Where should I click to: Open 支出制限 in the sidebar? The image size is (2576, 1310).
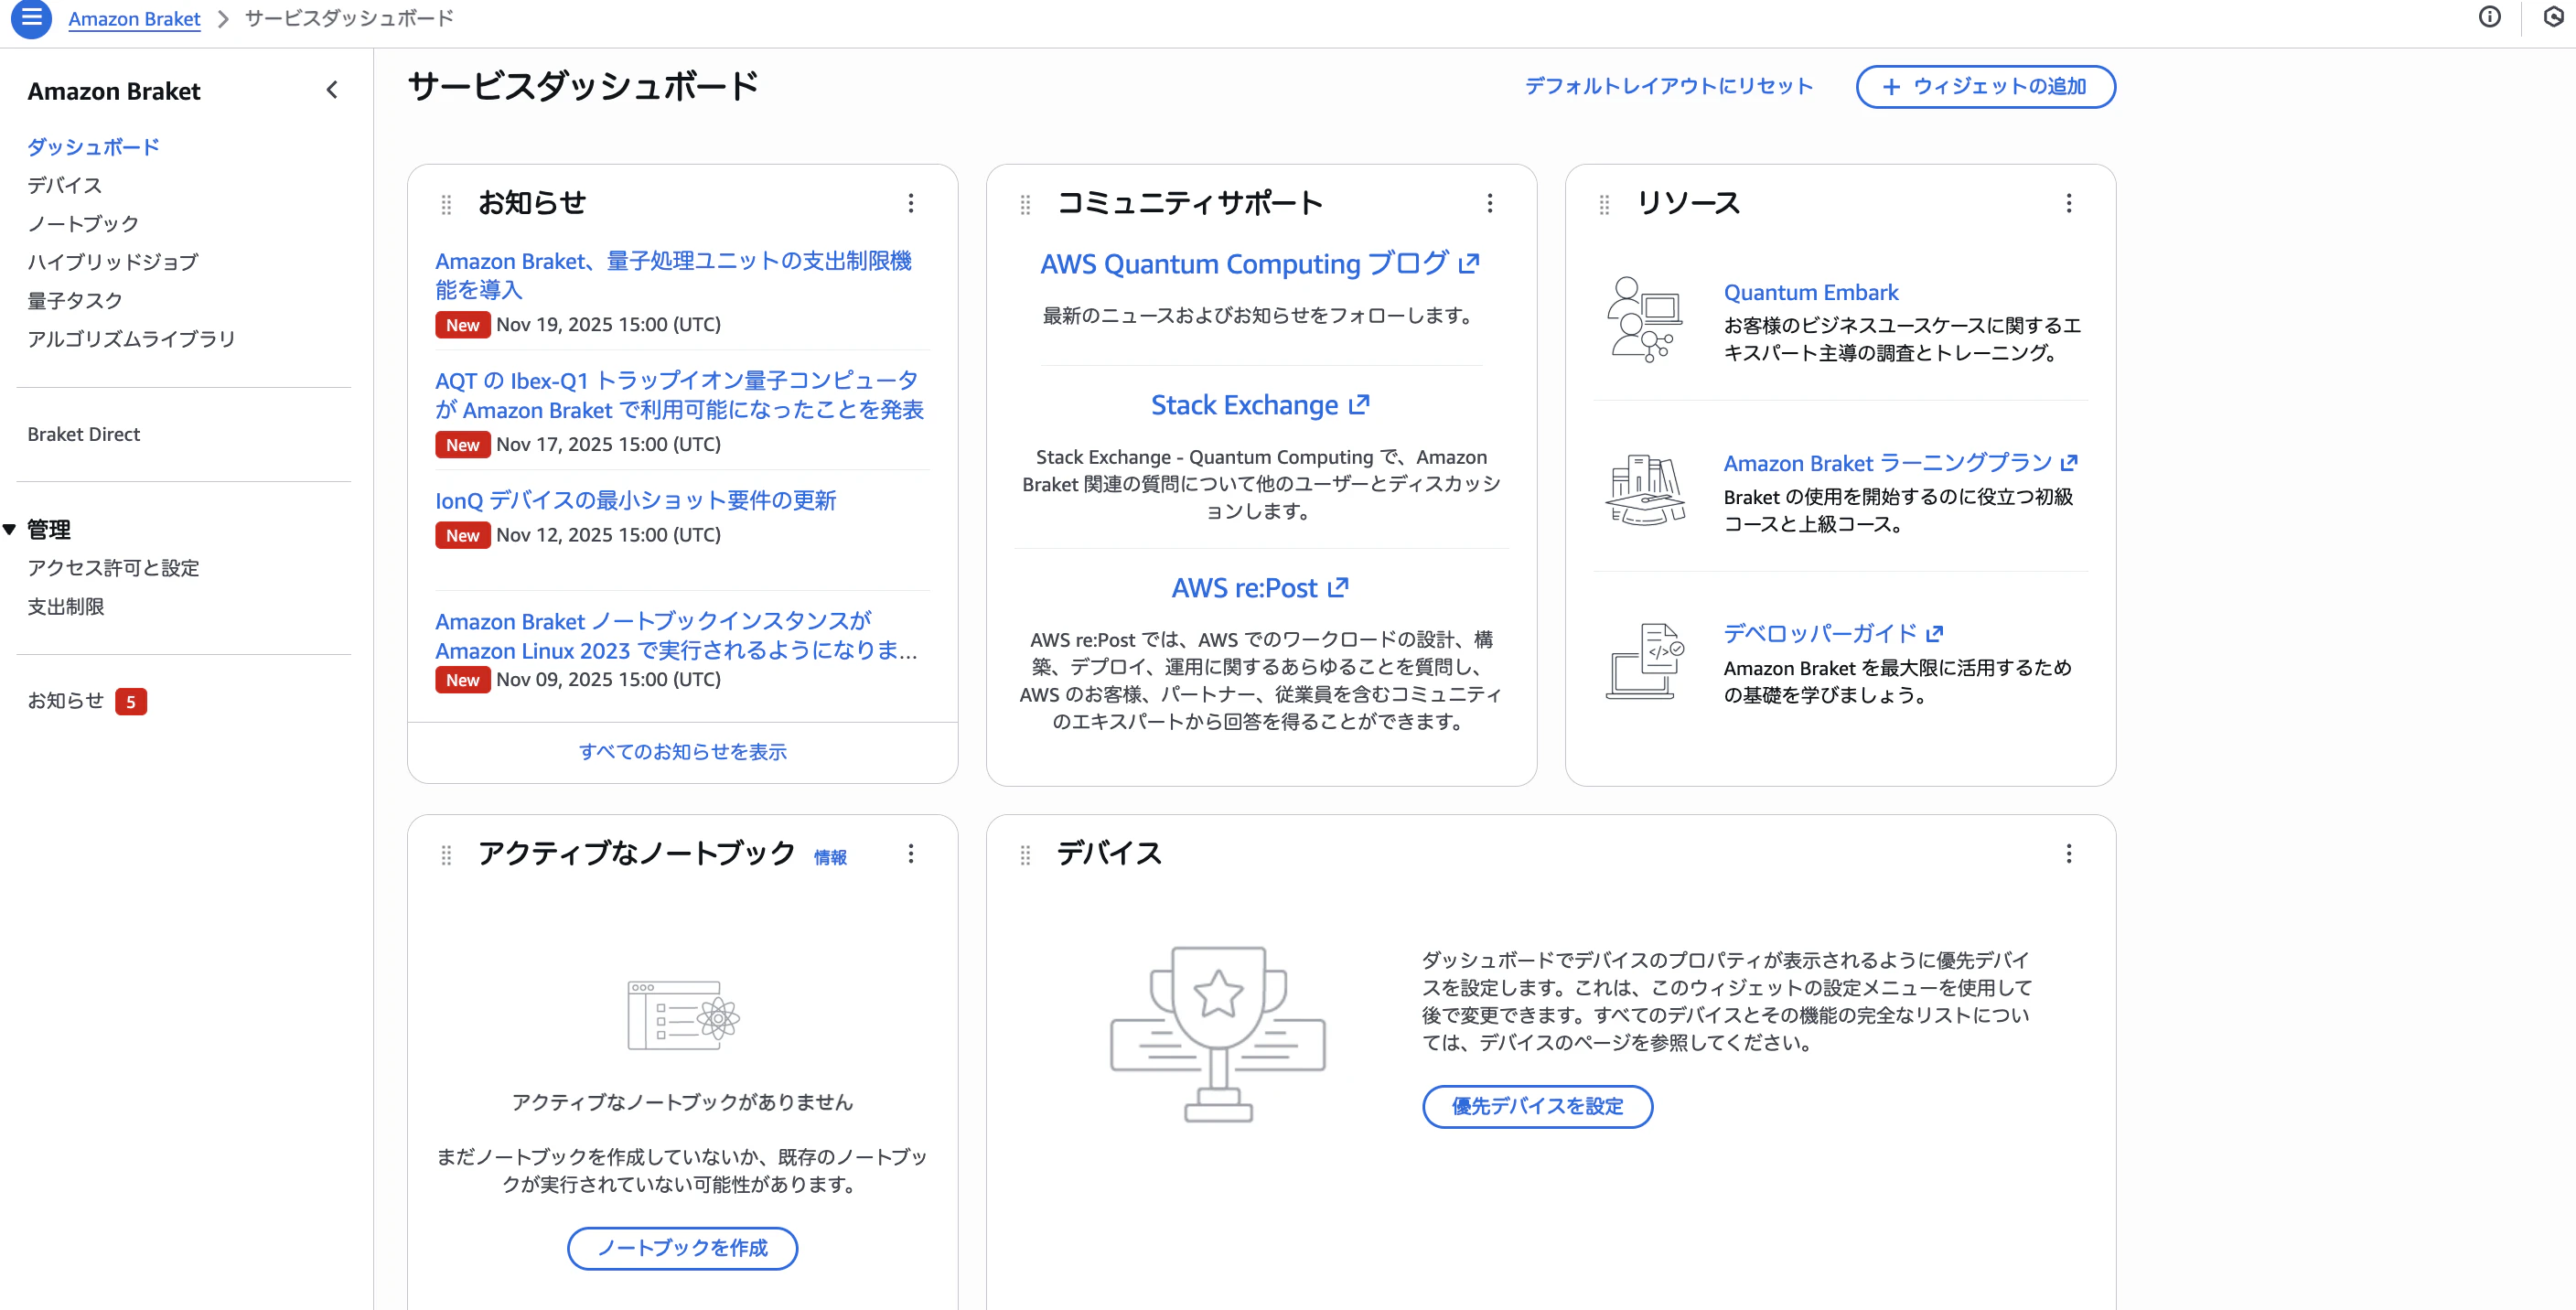click(66, 606)
